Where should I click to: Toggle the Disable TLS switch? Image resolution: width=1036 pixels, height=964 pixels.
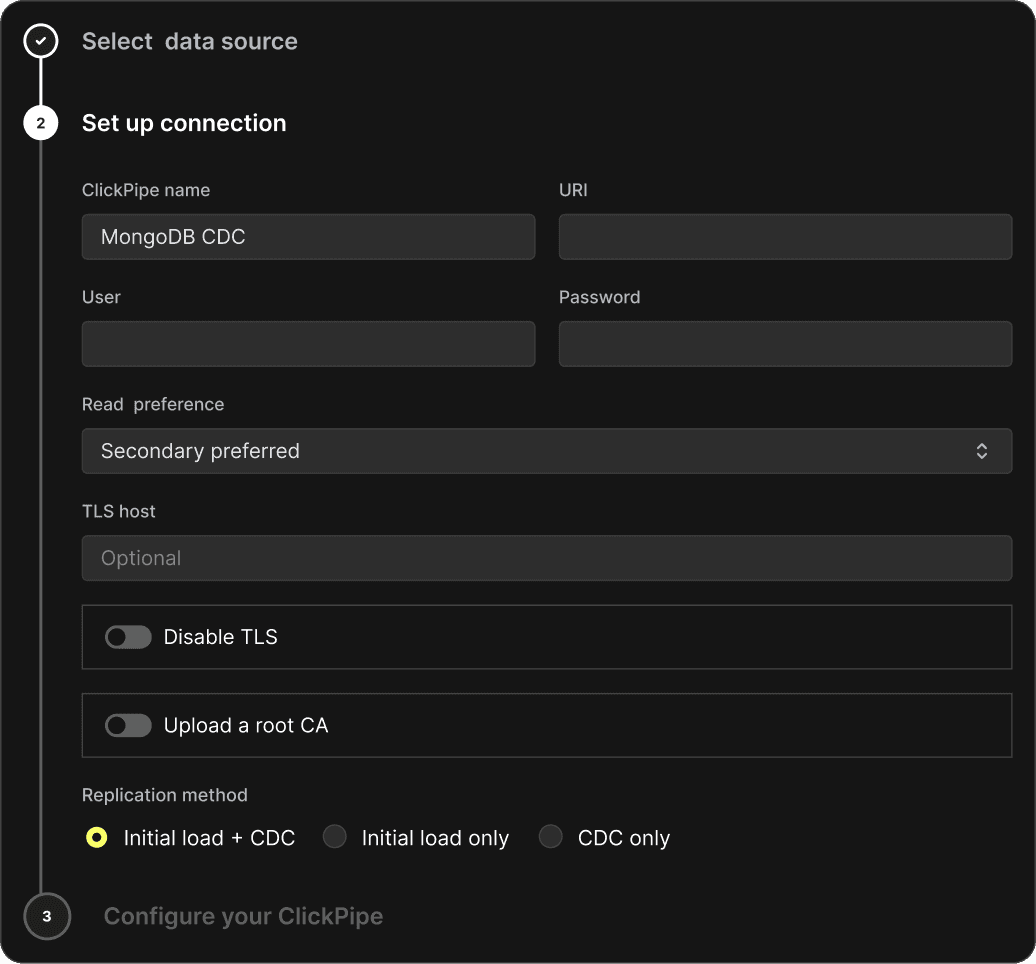coord(128,637)
